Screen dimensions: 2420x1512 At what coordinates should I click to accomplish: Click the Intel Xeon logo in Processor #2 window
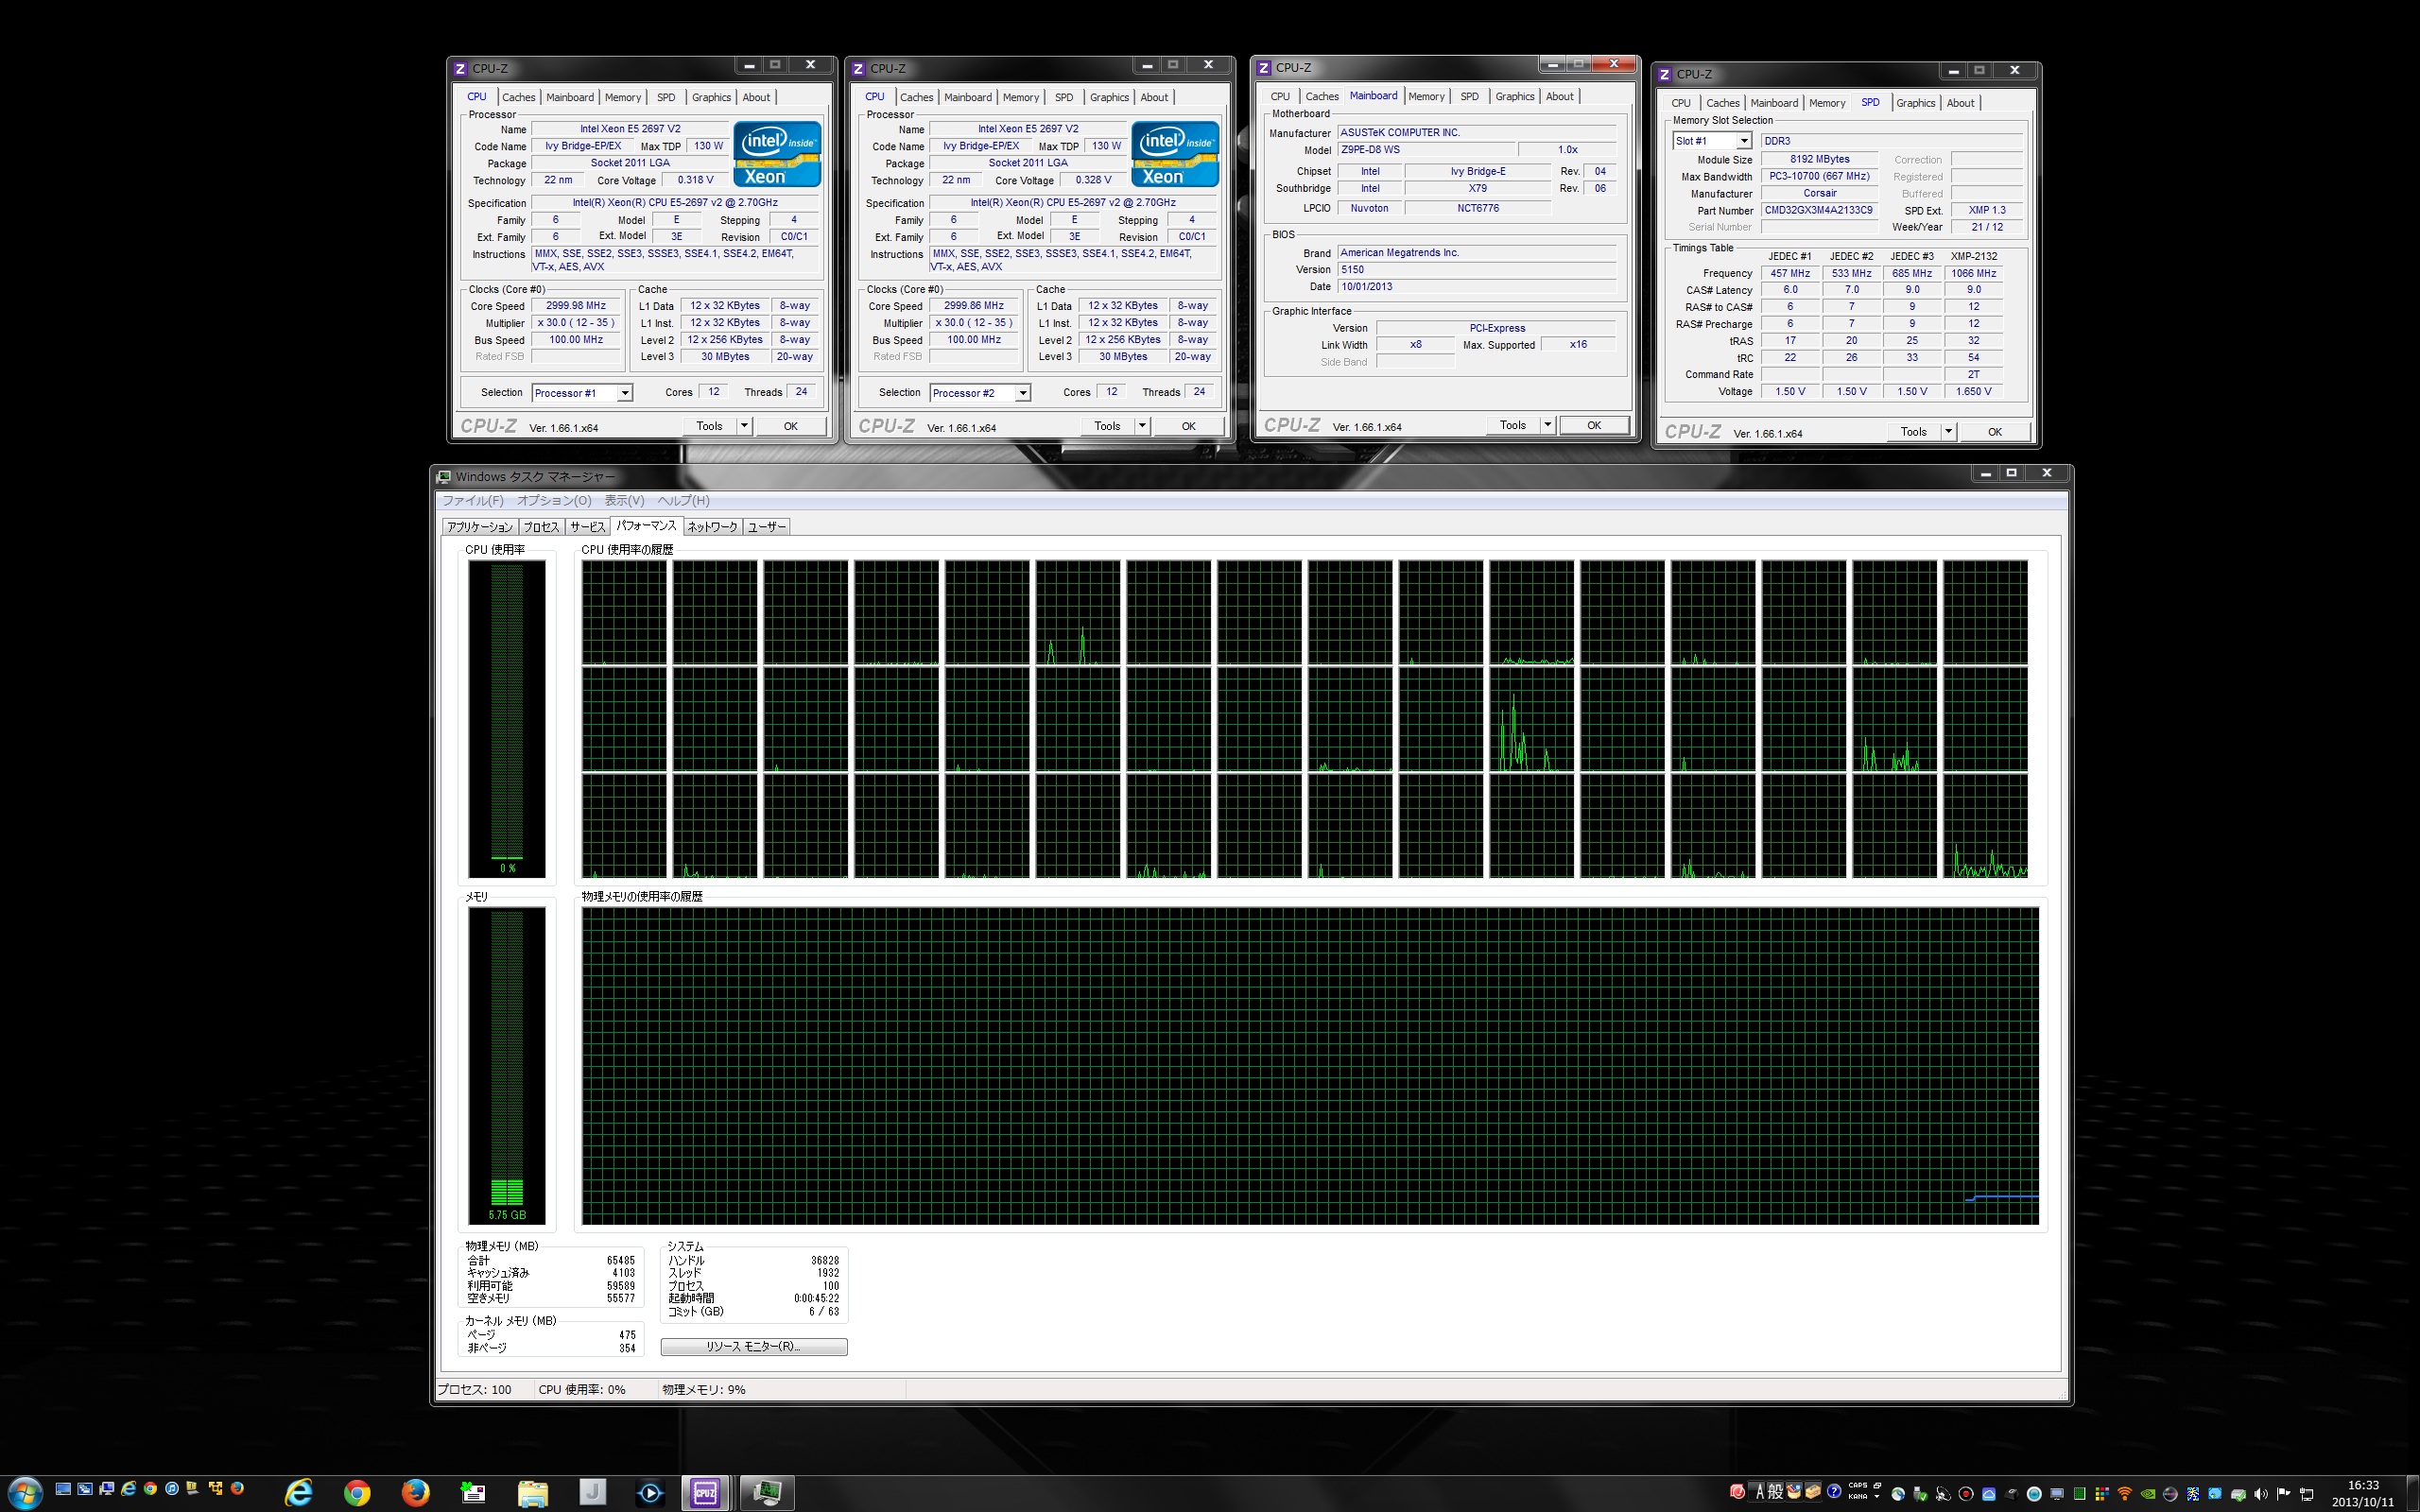pos(1174,154)
